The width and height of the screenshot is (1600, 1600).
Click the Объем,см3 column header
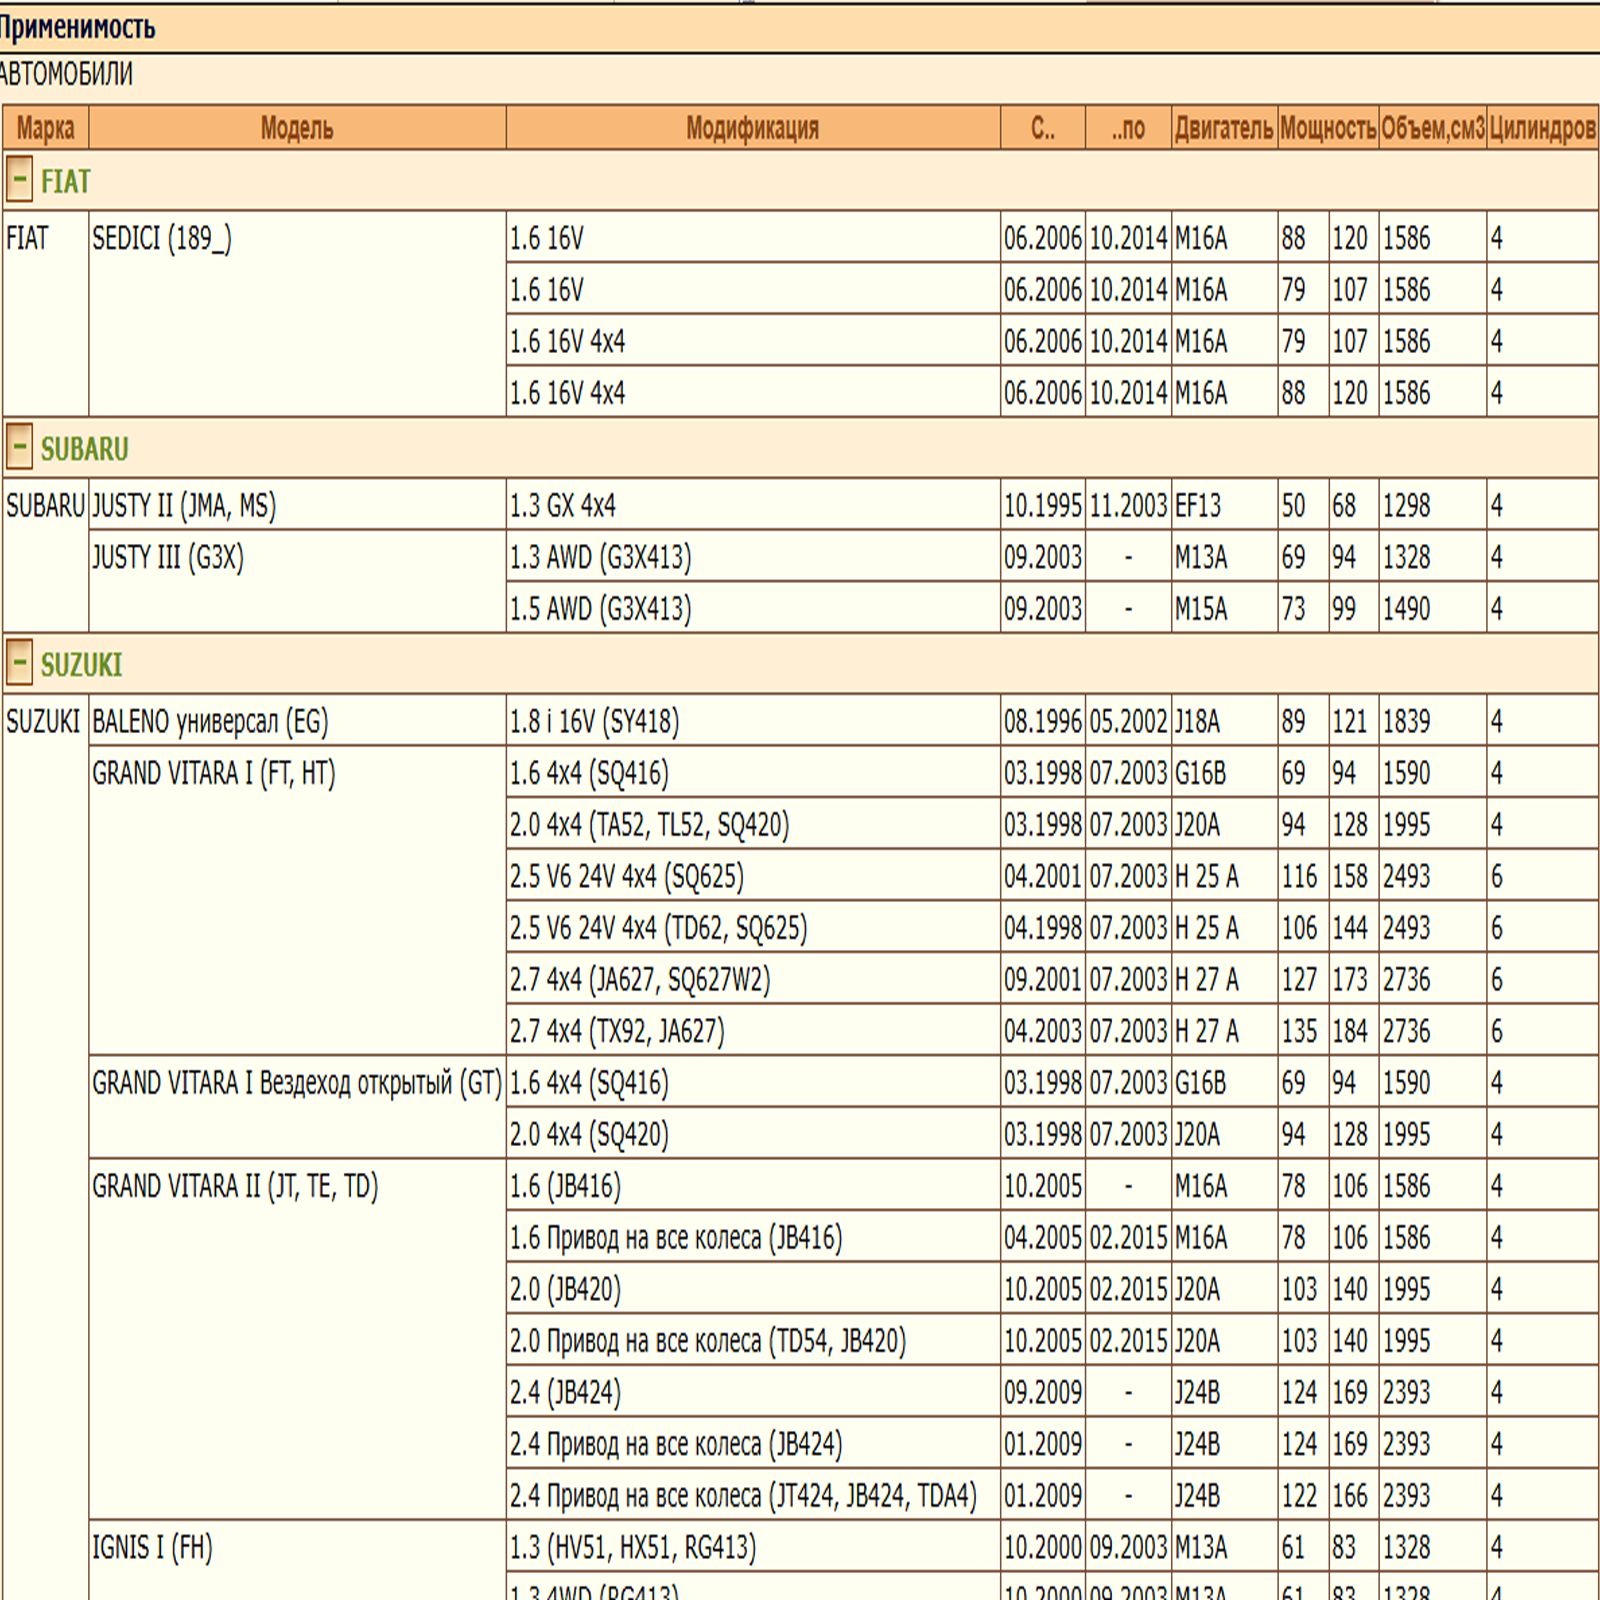[1432, 128]
